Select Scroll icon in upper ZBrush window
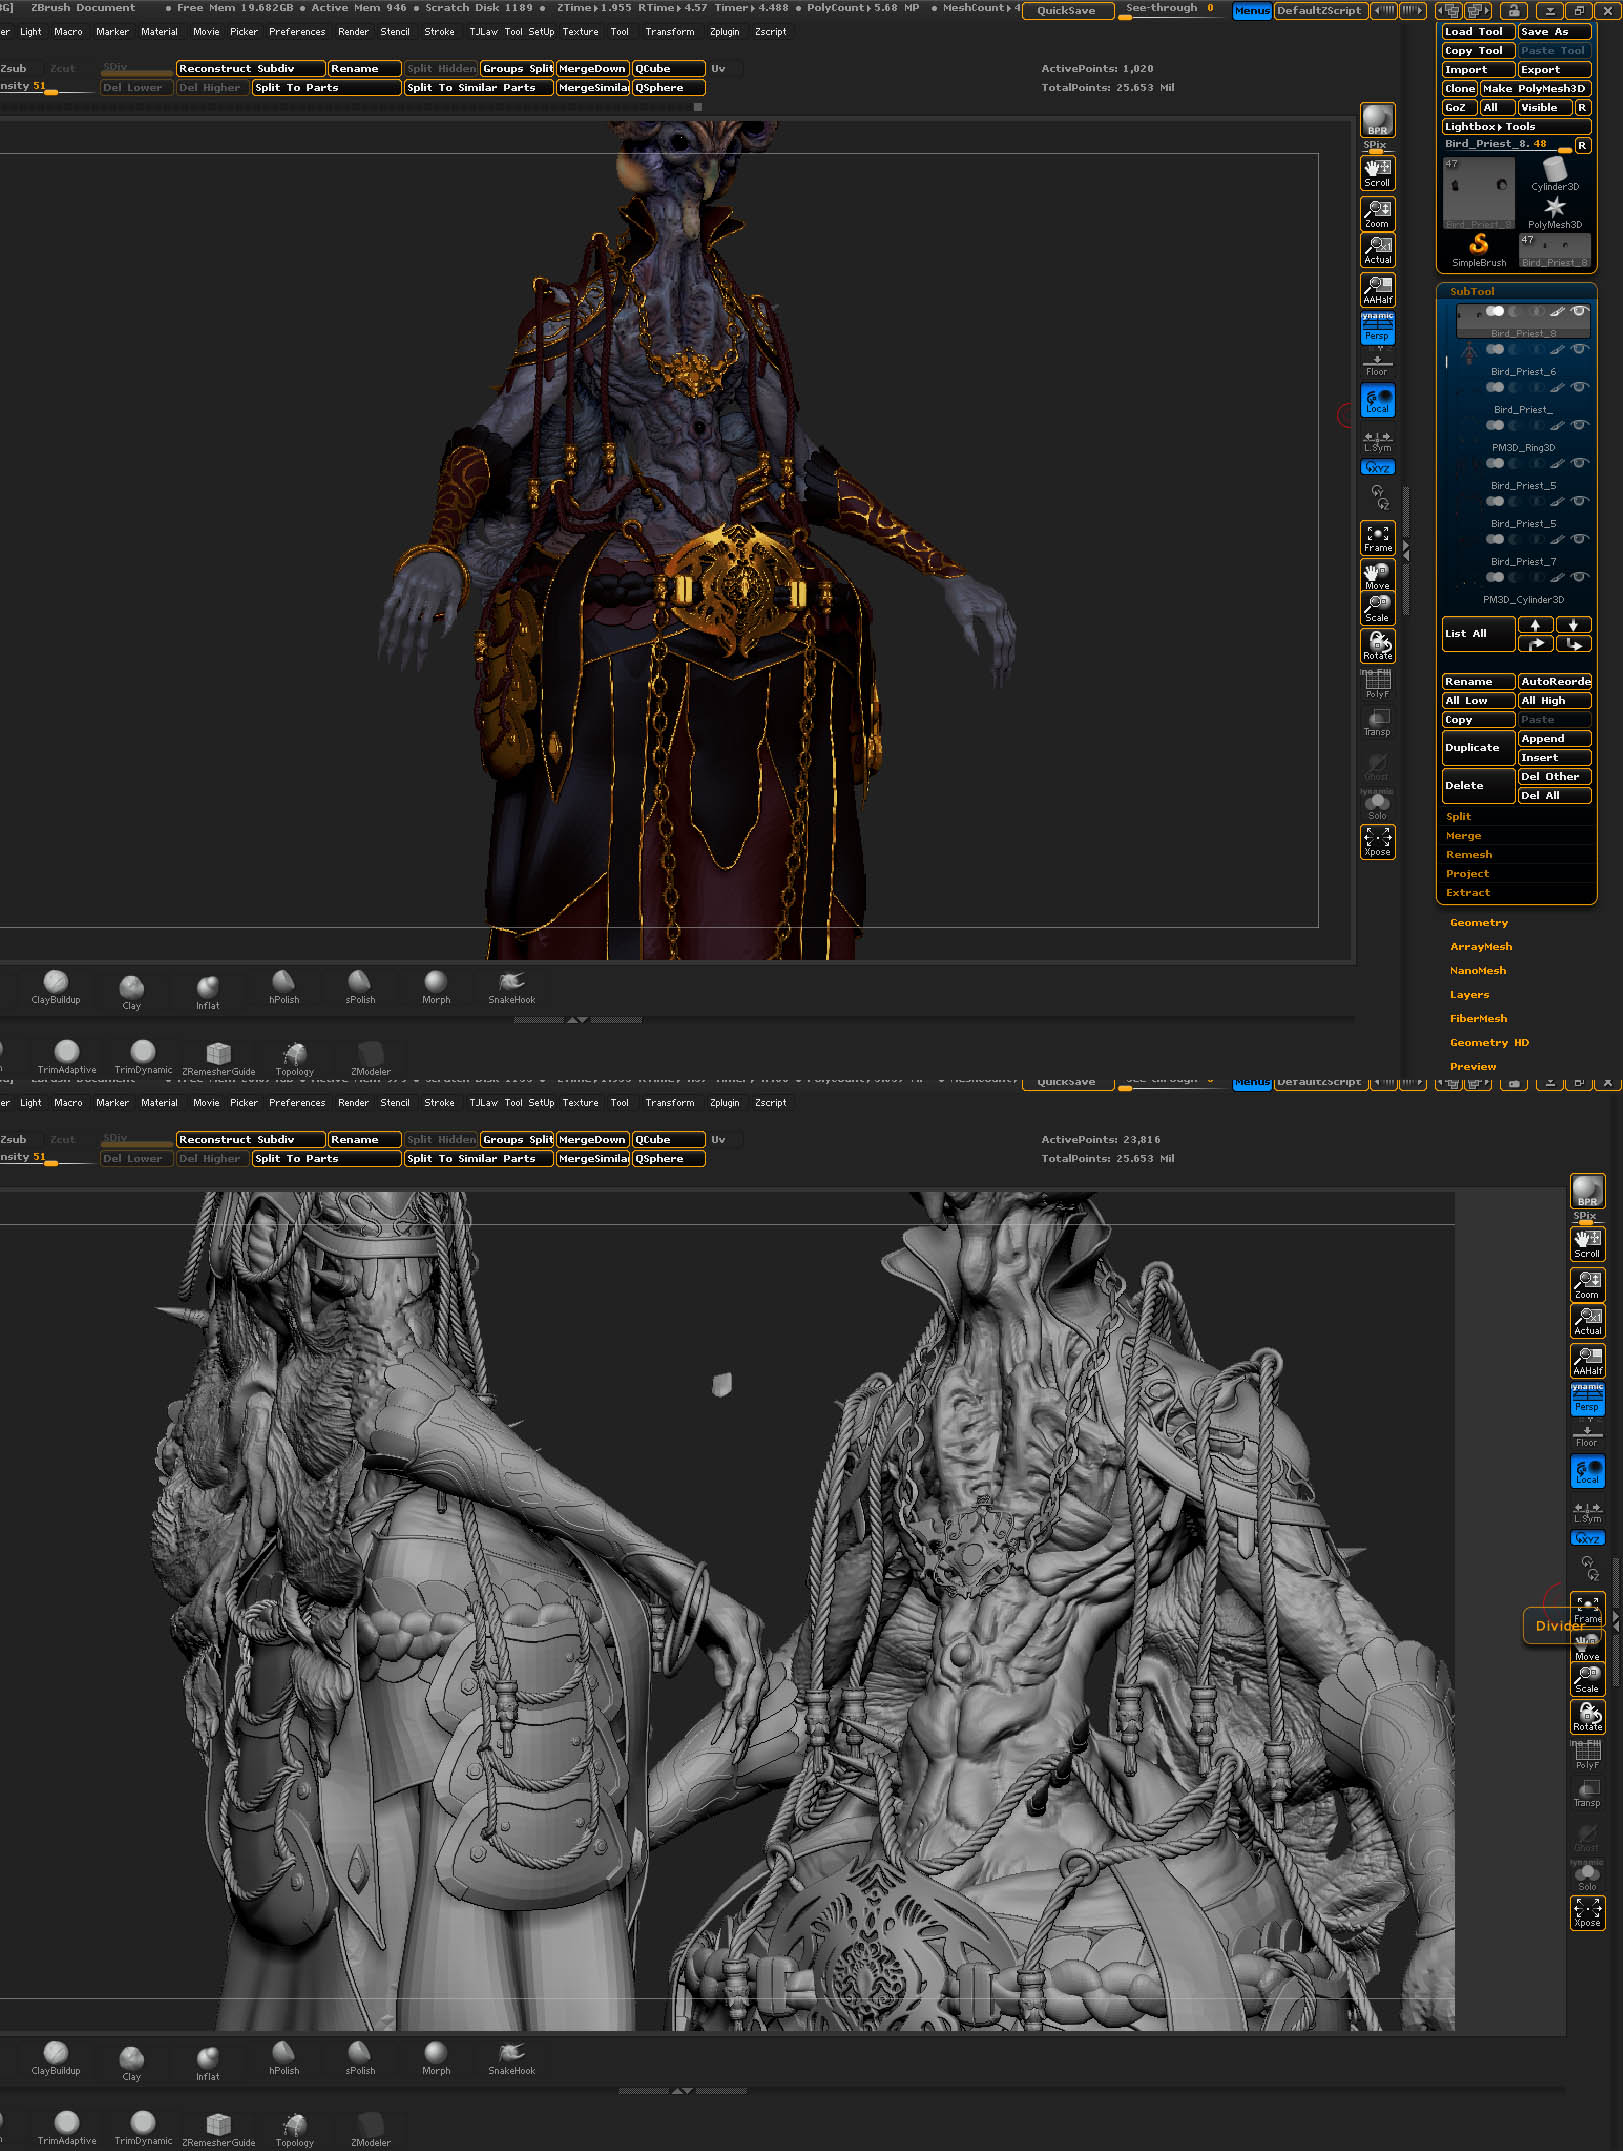 click(1377, 173)
